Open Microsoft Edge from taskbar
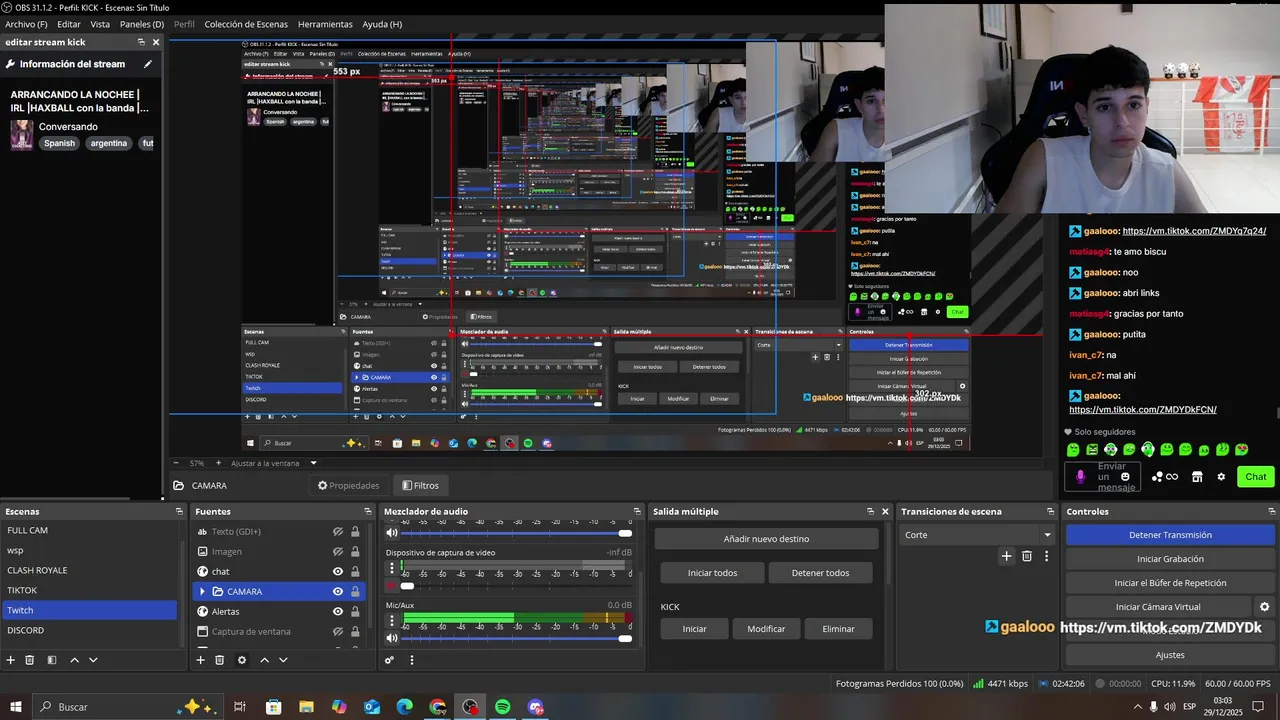The width and height of the screenshot is (1280, 720). point(405,707)
